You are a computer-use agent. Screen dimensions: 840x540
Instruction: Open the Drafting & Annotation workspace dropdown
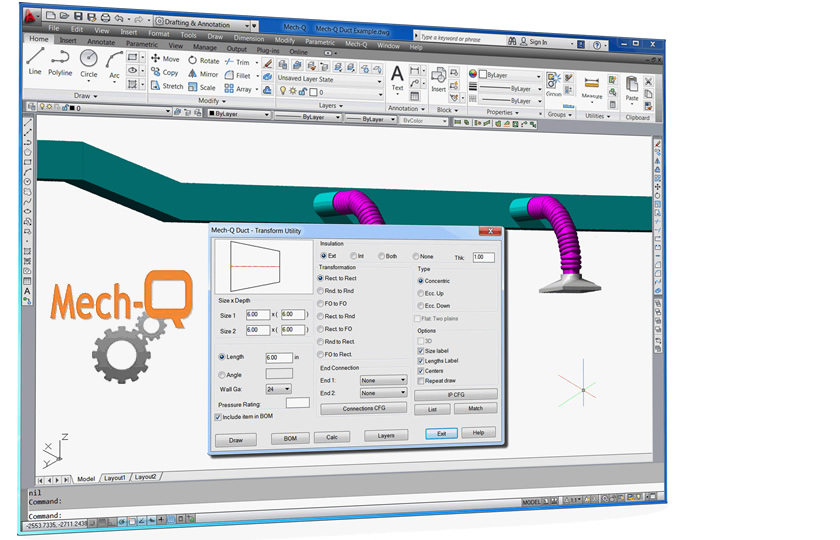click(x=202, y=23)
